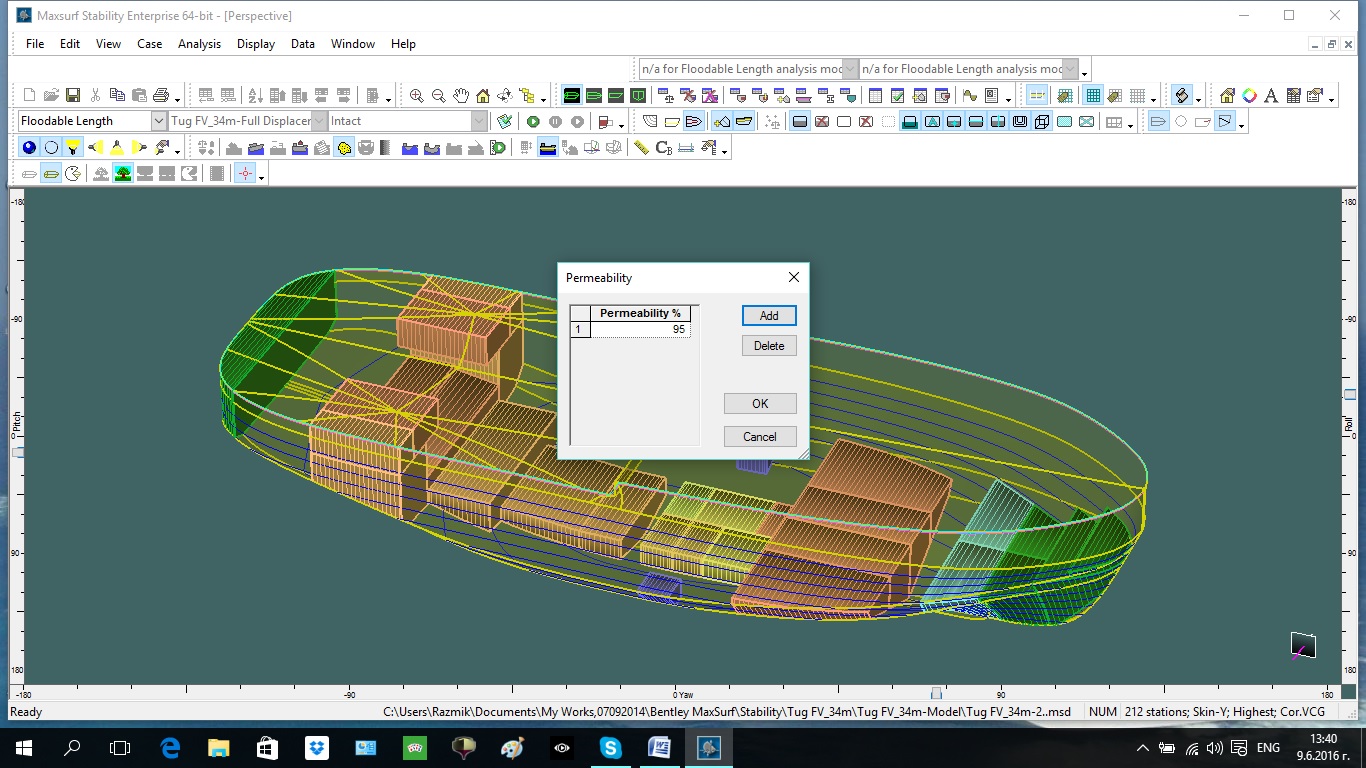This screenshot has height=768, width=1366.
Task: Toggle the light bulb lighting button
Action: (73, 148)
